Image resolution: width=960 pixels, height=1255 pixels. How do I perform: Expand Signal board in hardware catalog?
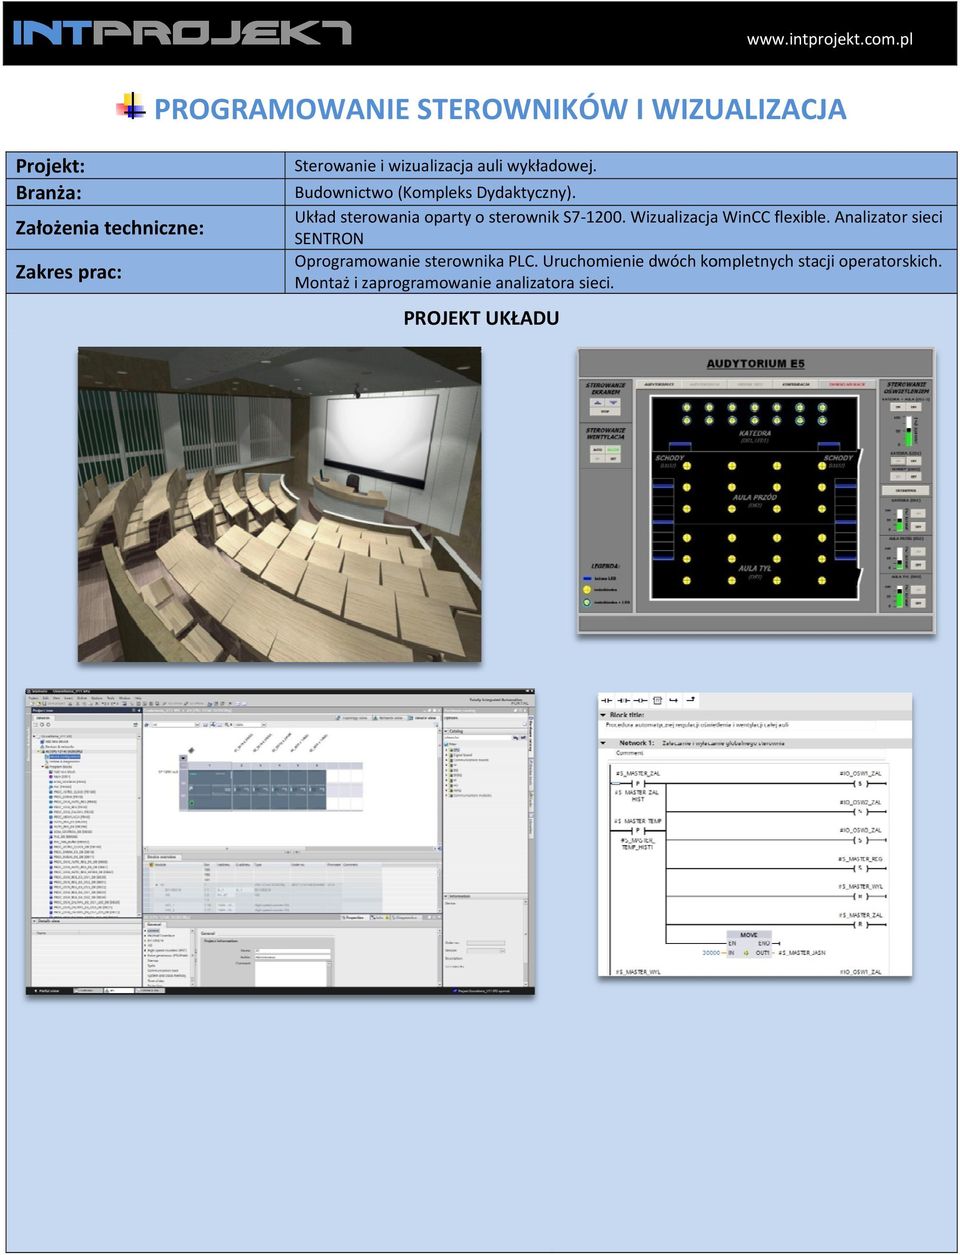[x=446, y=755]
